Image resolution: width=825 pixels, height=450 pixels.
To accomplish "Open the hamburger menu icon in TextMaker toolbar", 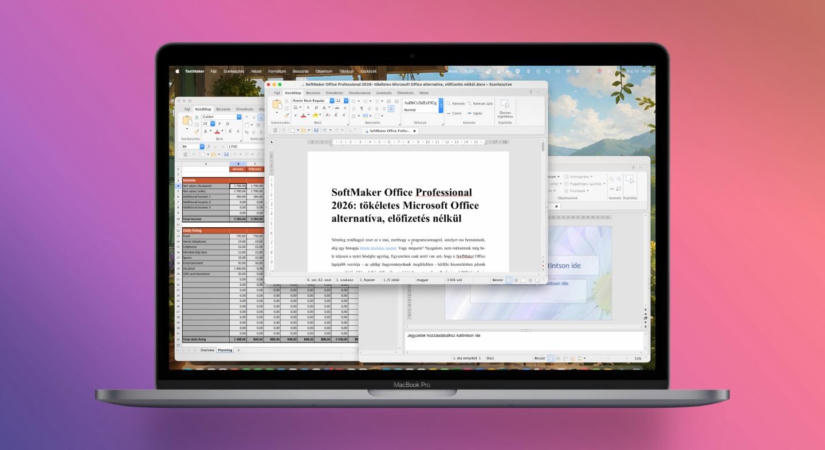I will (x=275, y=130).
